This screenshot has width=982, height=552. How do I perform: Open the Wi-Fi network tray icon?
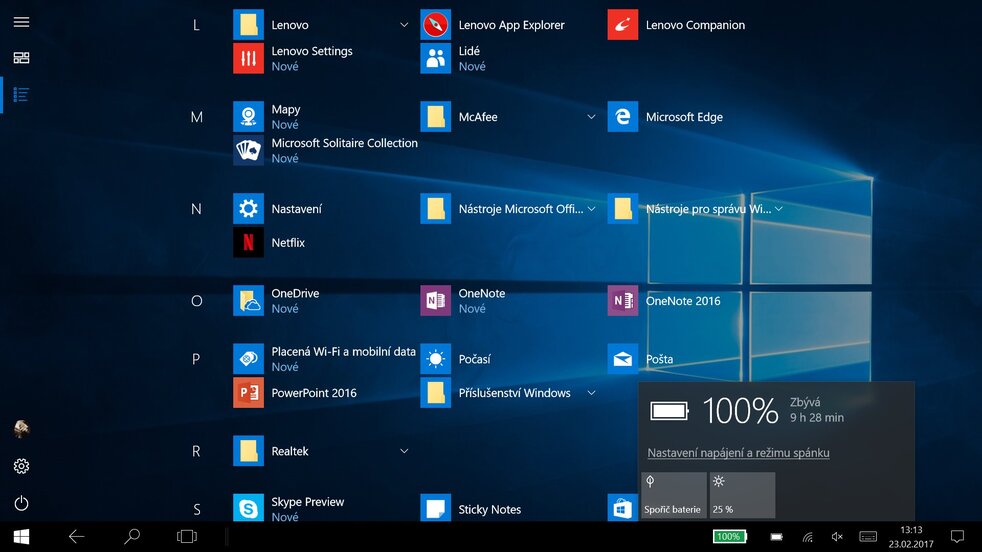click(x=808, y=536)
